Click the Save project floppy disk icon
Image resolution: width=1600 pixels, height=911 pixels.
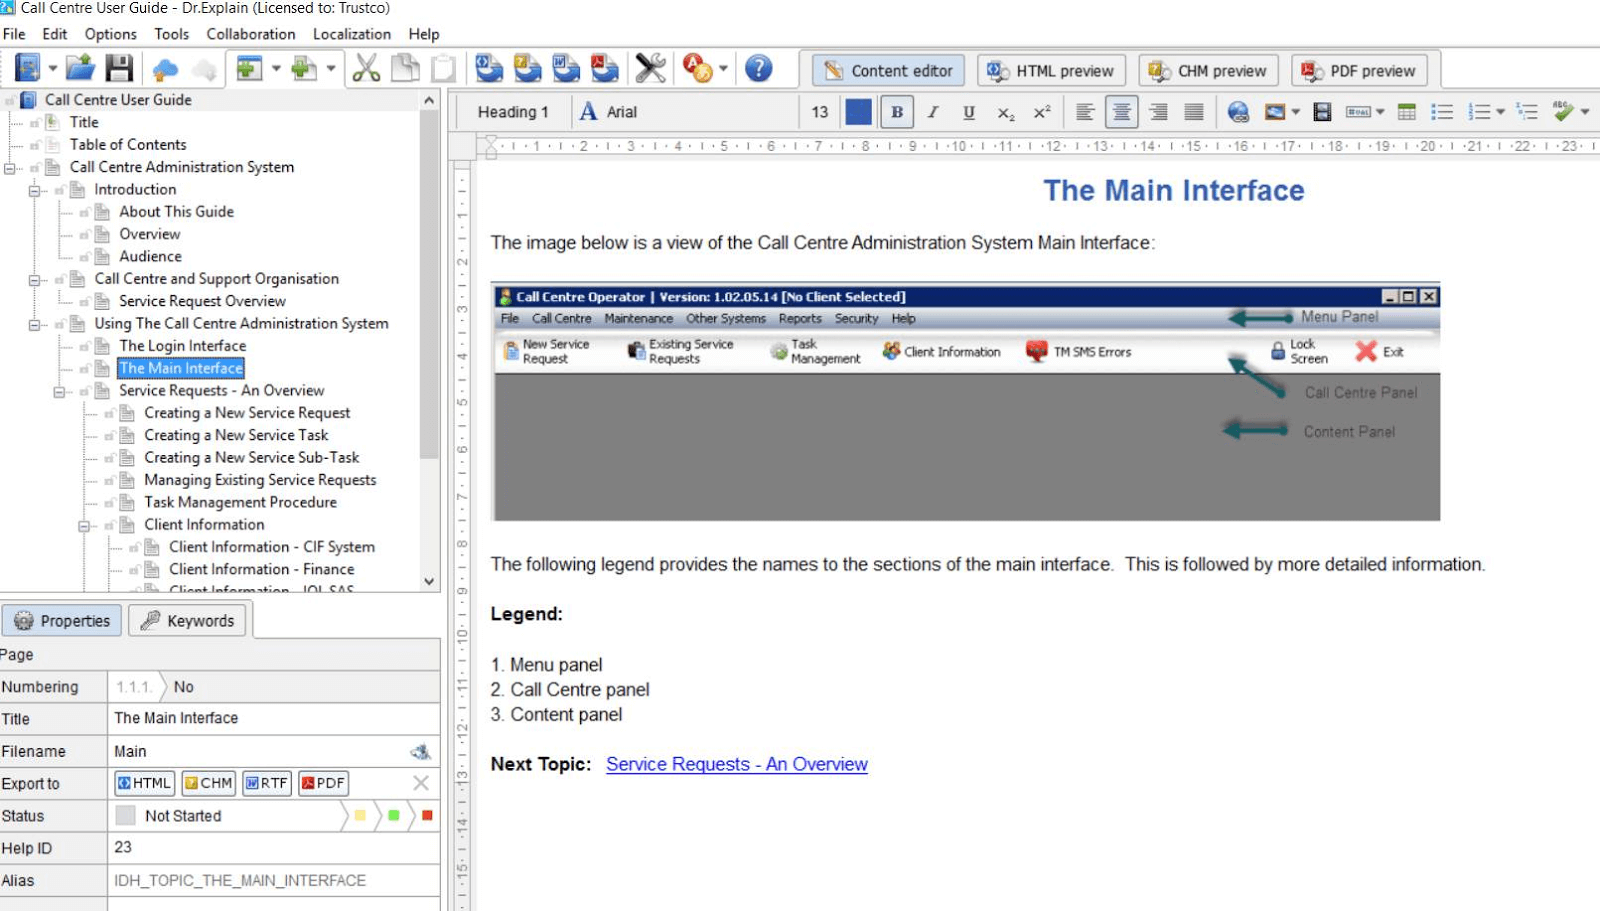coord(119,68)
